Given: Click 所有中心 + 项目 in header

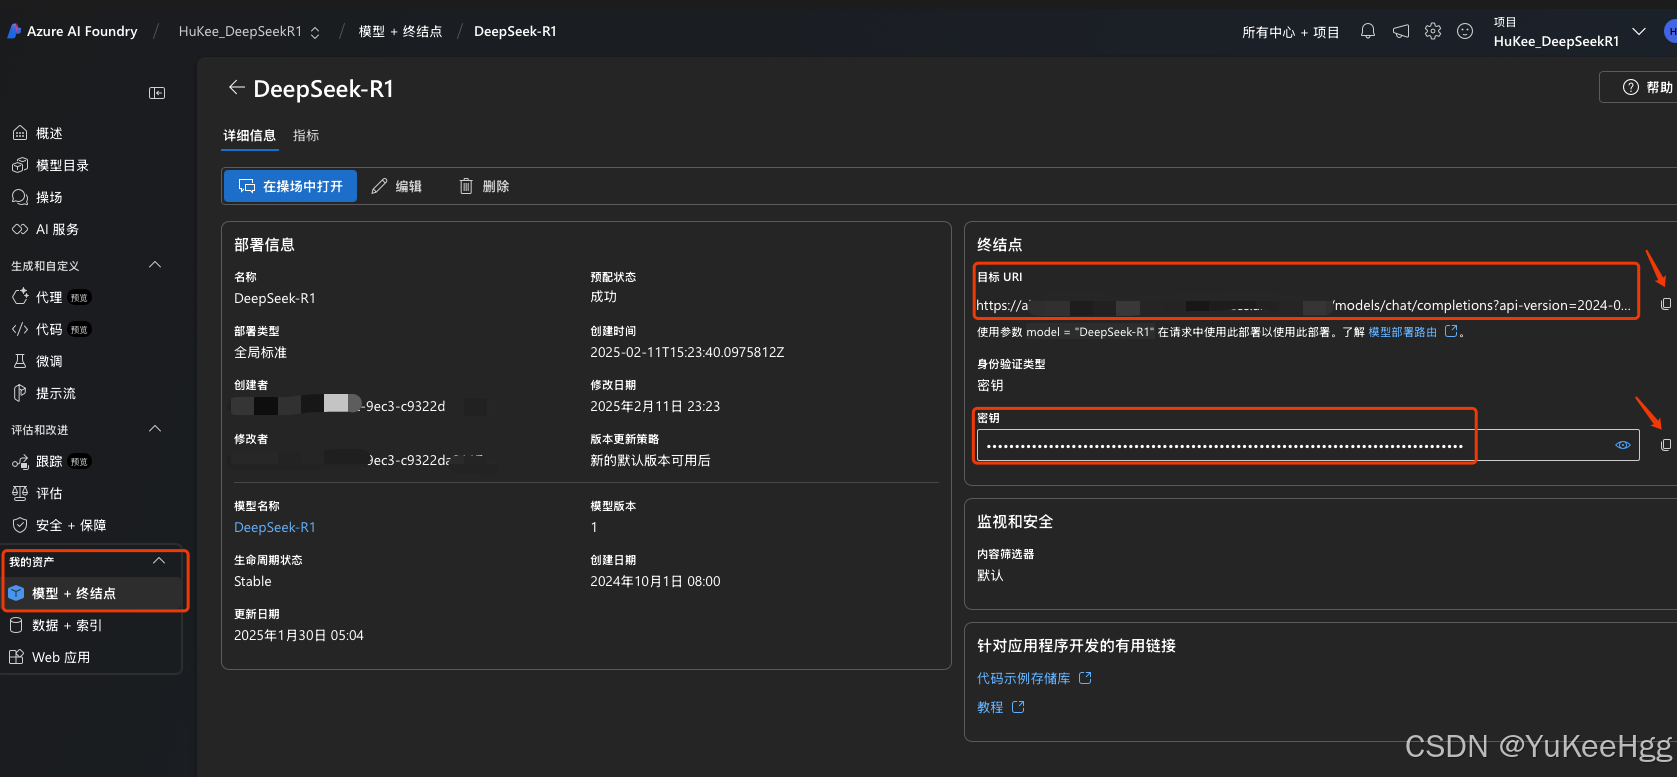Looking at the screenshot, I should (1290, 32).
